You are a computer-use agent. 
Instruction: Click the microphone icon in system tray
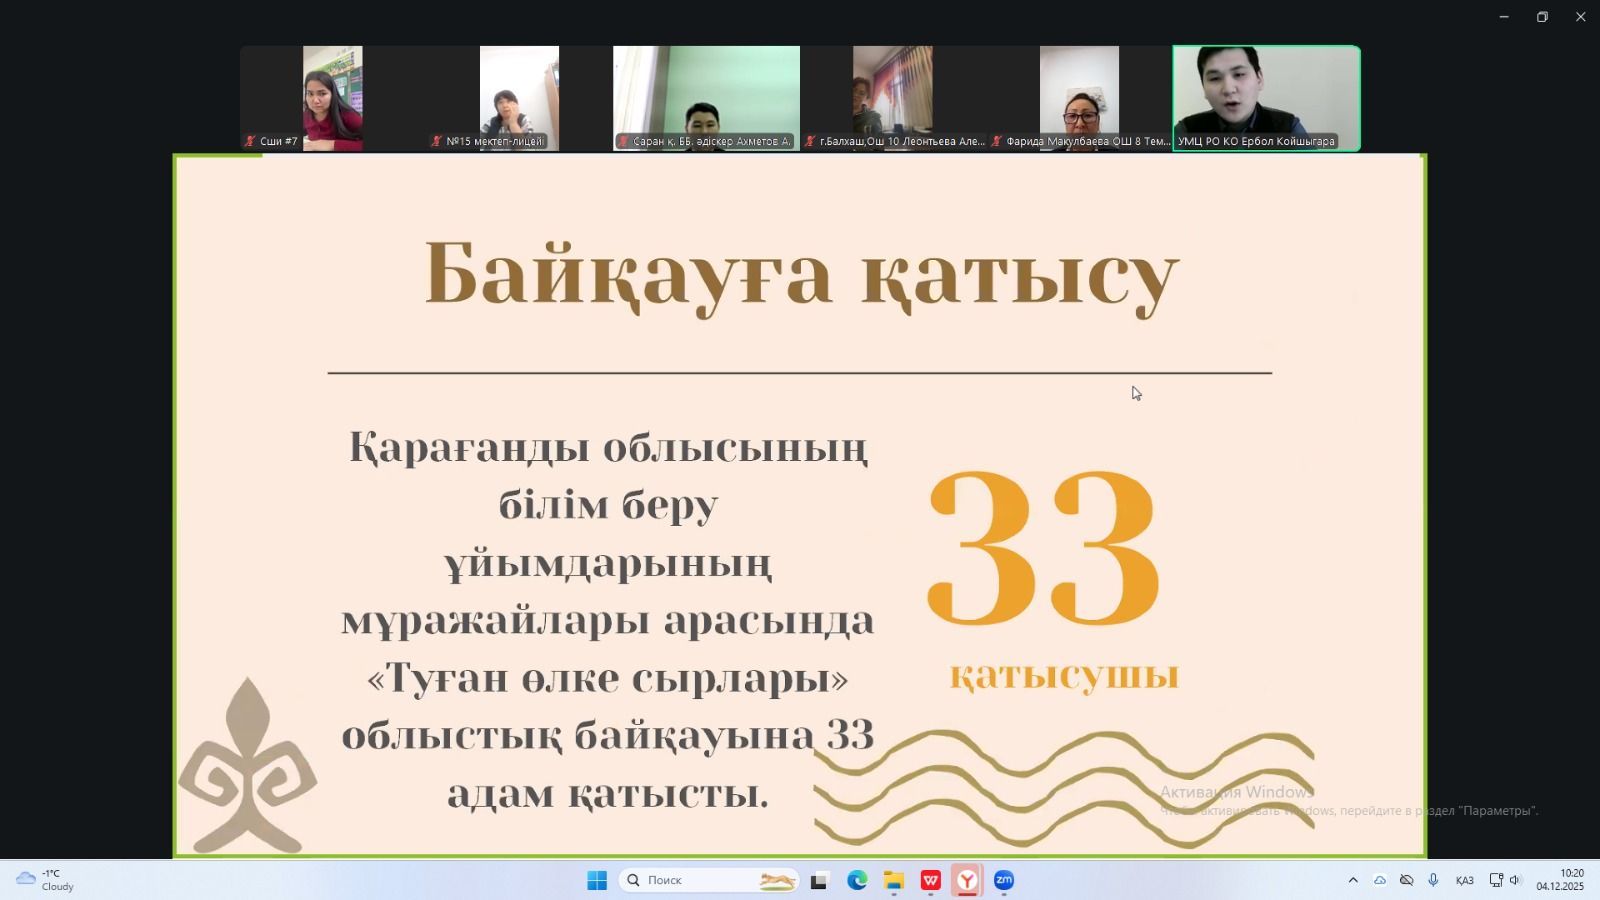pyautogui.click(x=1433, y=880)
